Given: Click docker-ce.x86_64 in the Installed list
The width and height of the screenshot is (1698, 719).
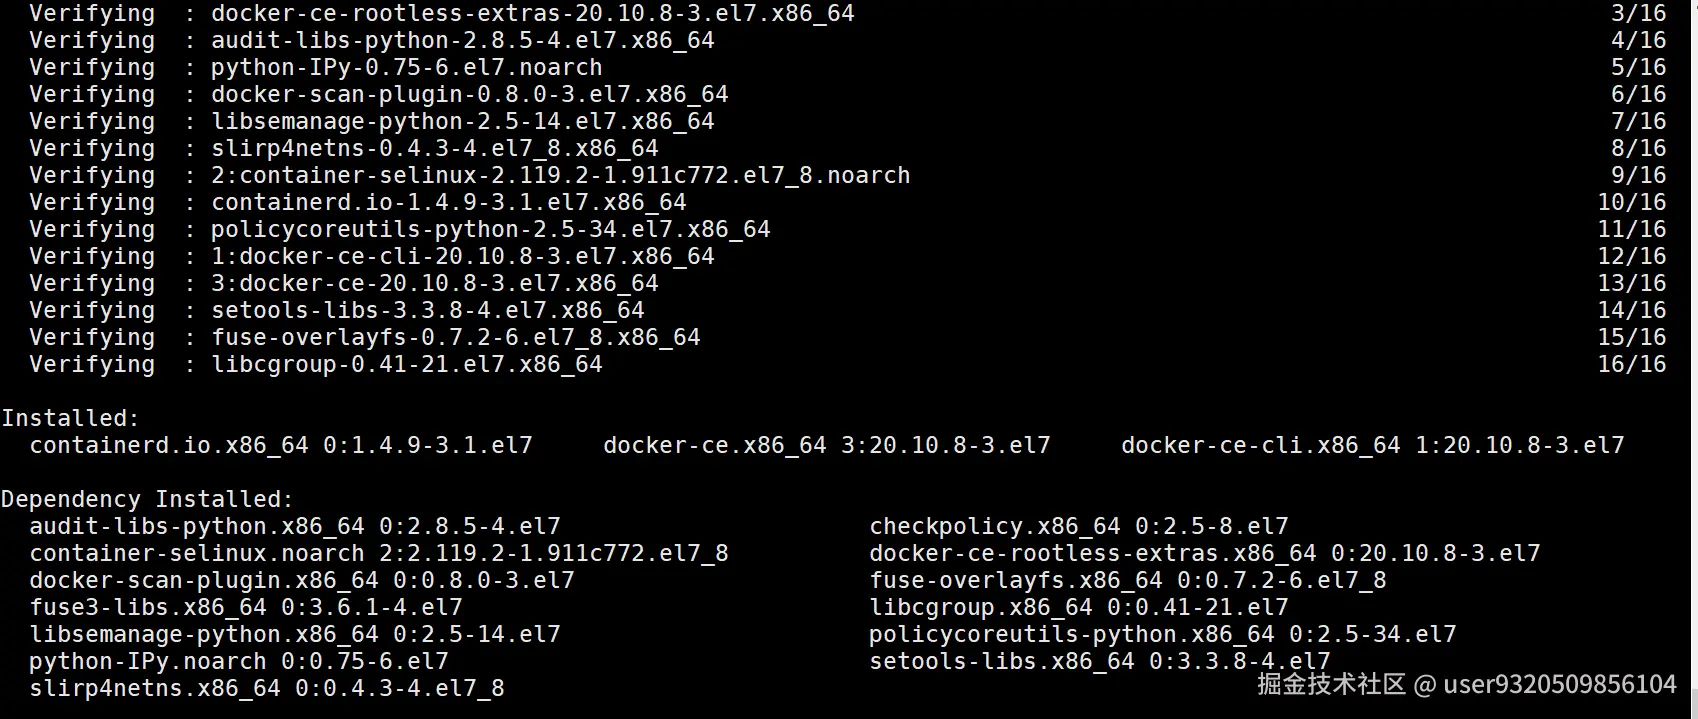Looking at the screenshot, I should 714,445.
